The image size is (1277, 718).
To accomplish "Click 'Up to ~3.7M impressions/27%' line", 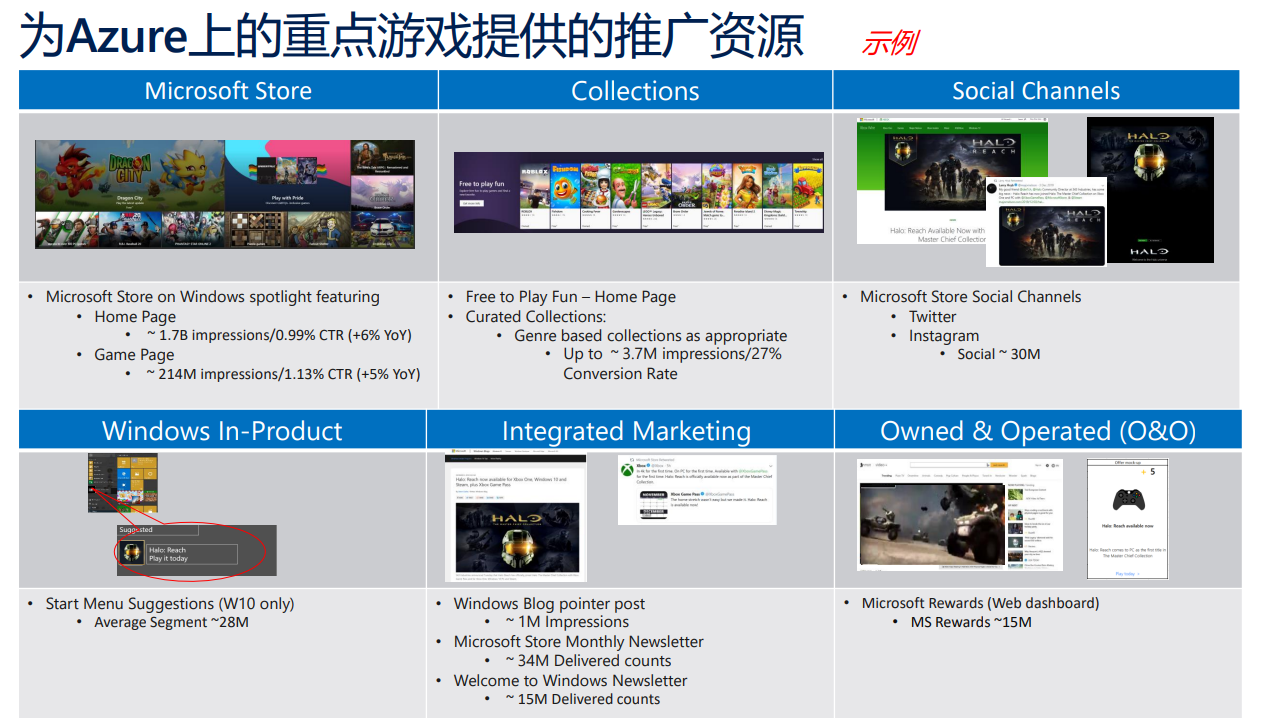I will coord(672,353).
